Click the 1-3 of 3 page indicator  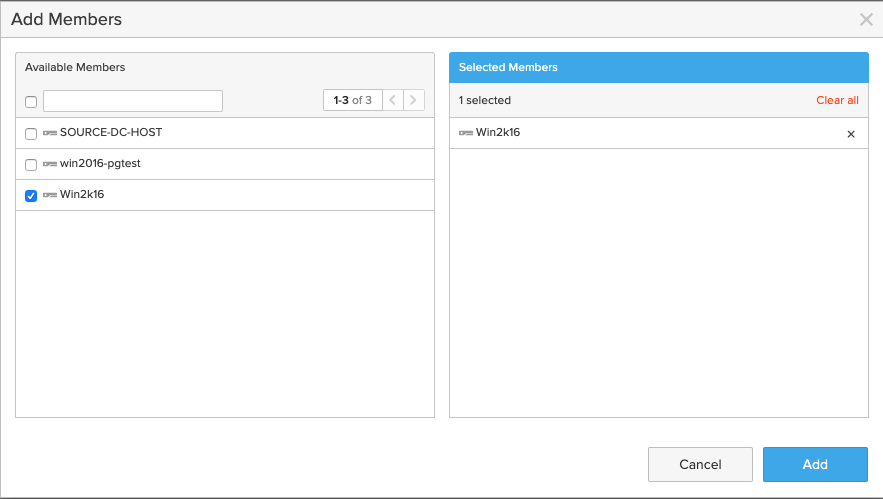tap(352, 100)
